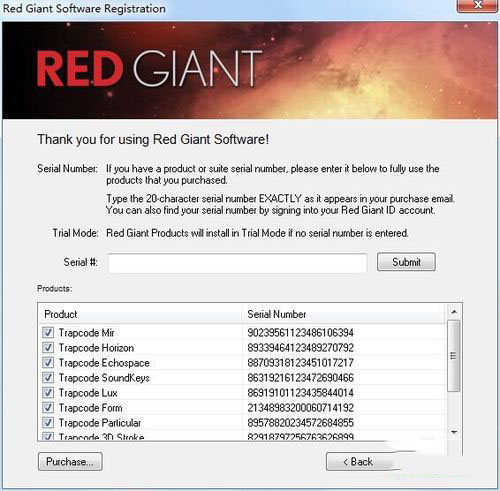This screenshot has height=491, width=500.
Task: Toggle the Trapcode Particular checkbox
Action: pos(48,422)
